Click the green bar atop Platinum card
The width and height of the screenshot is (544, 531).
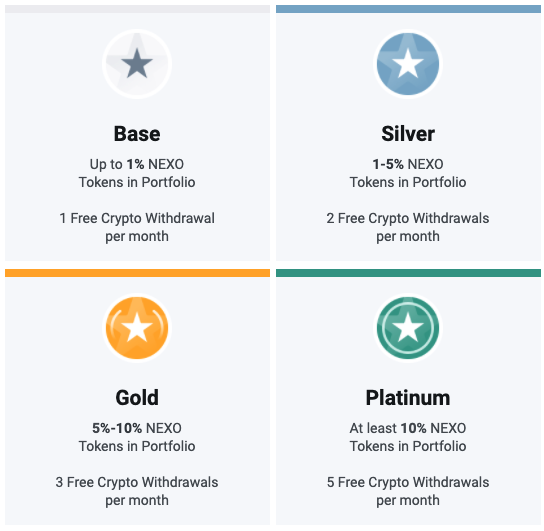pos(408,273)
